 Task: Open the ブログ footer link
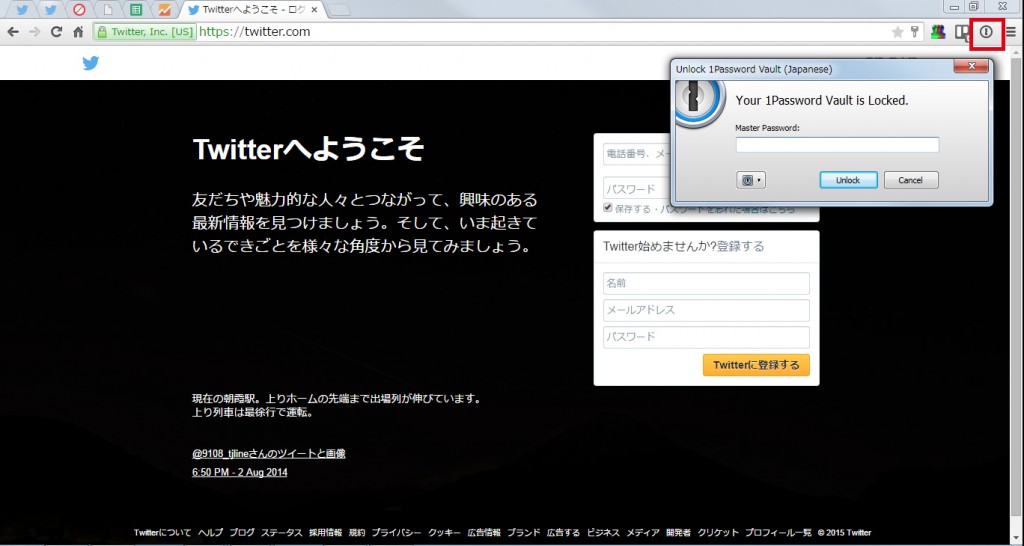coord(242,533)
